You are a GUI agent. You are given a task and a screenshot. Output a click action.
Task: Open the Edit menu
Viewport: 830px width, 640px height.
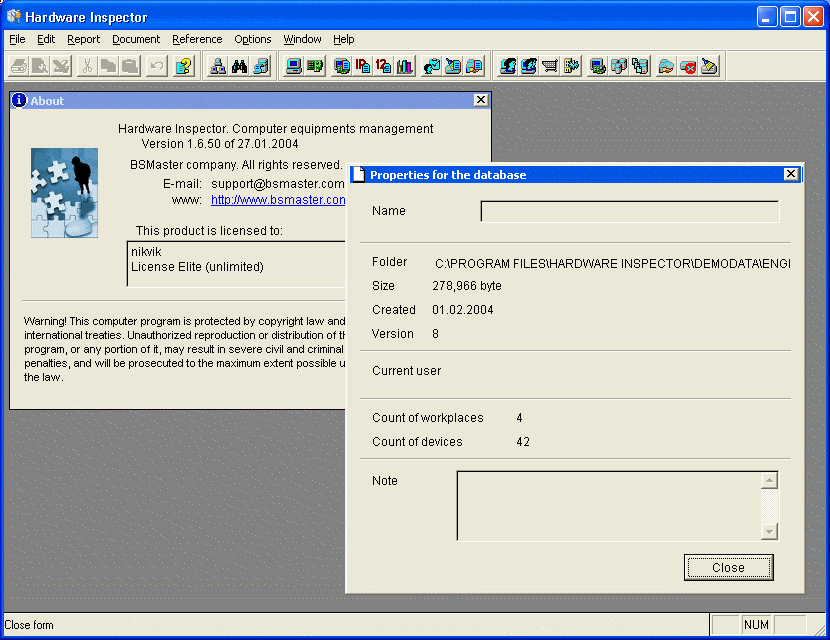tap(46, 39)
